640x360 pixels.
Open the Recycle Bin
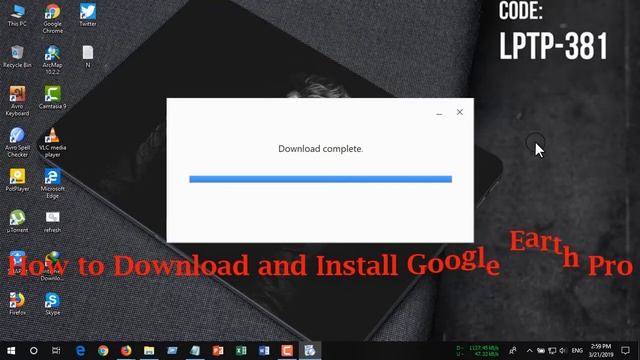(17, 57)
